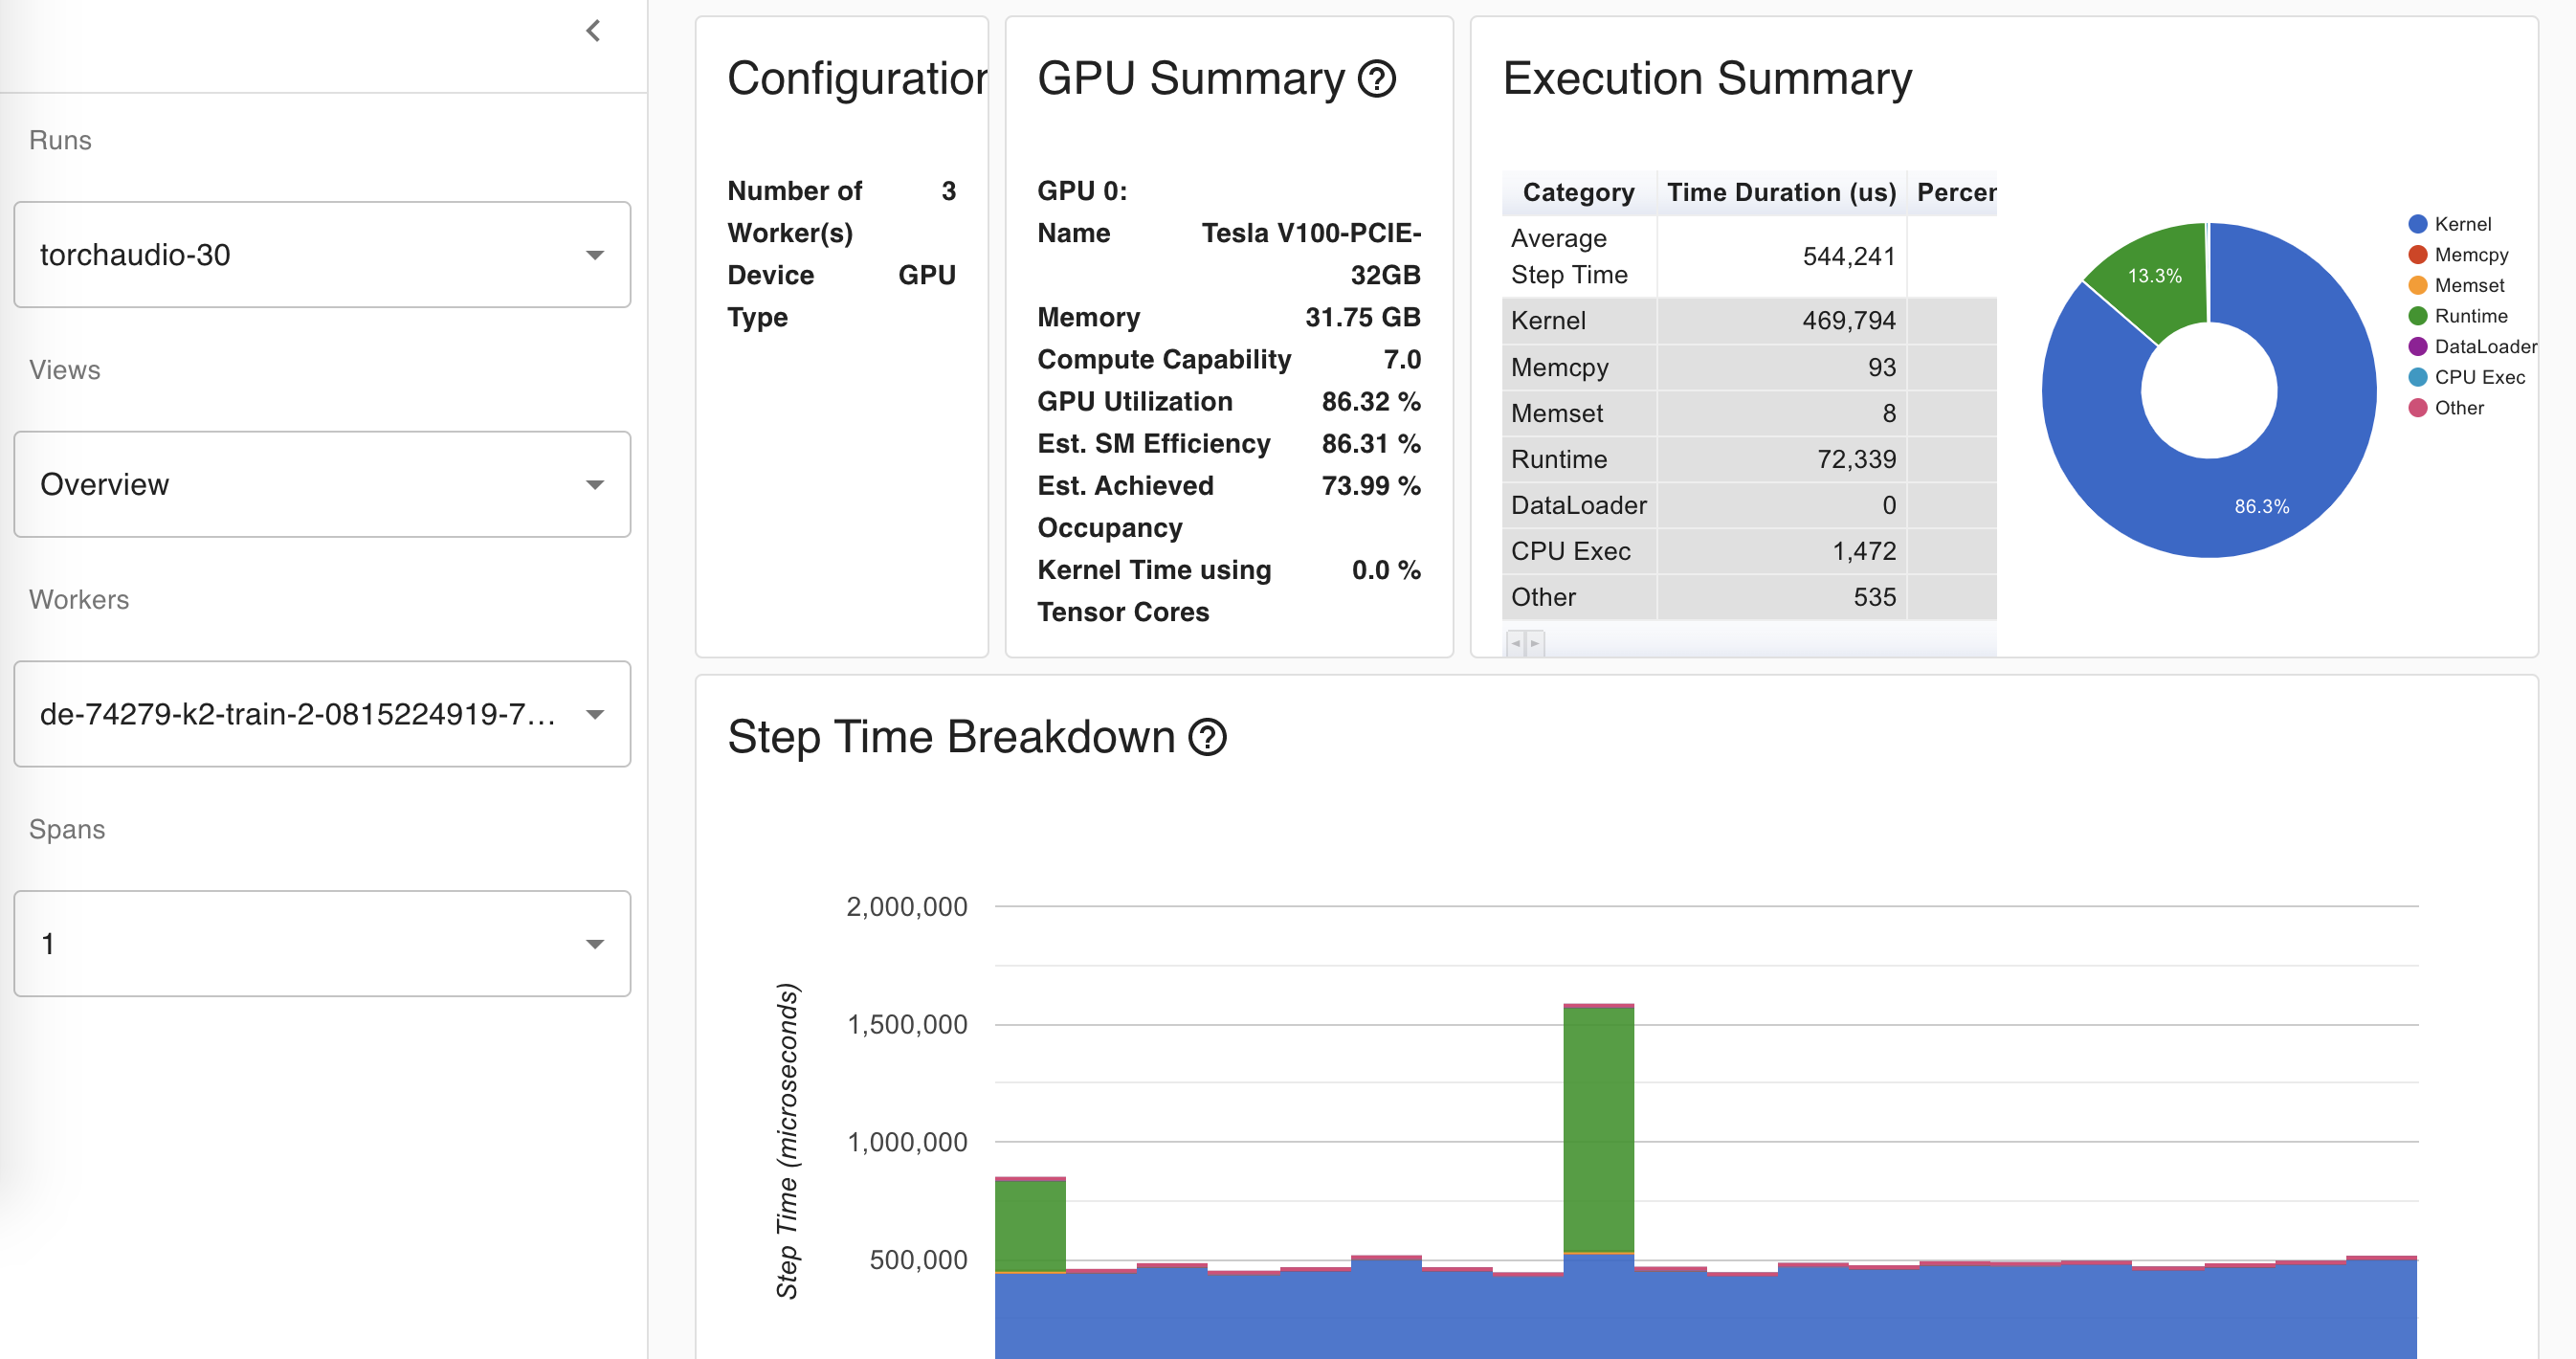Open the Step Time Breakdown help icon
This screenshot has width=2576, height=1359.
[x=1207, y=738]
